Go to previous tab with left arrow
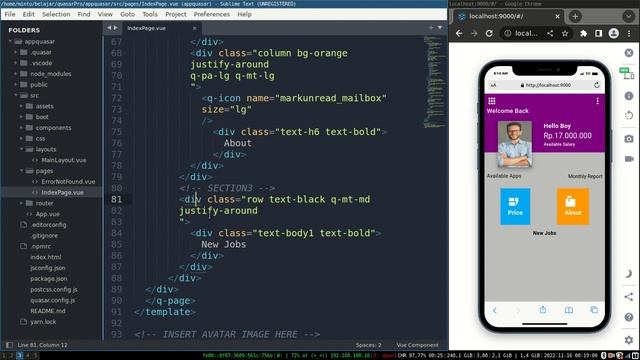The image size is (640, 360). pos(109,28)
